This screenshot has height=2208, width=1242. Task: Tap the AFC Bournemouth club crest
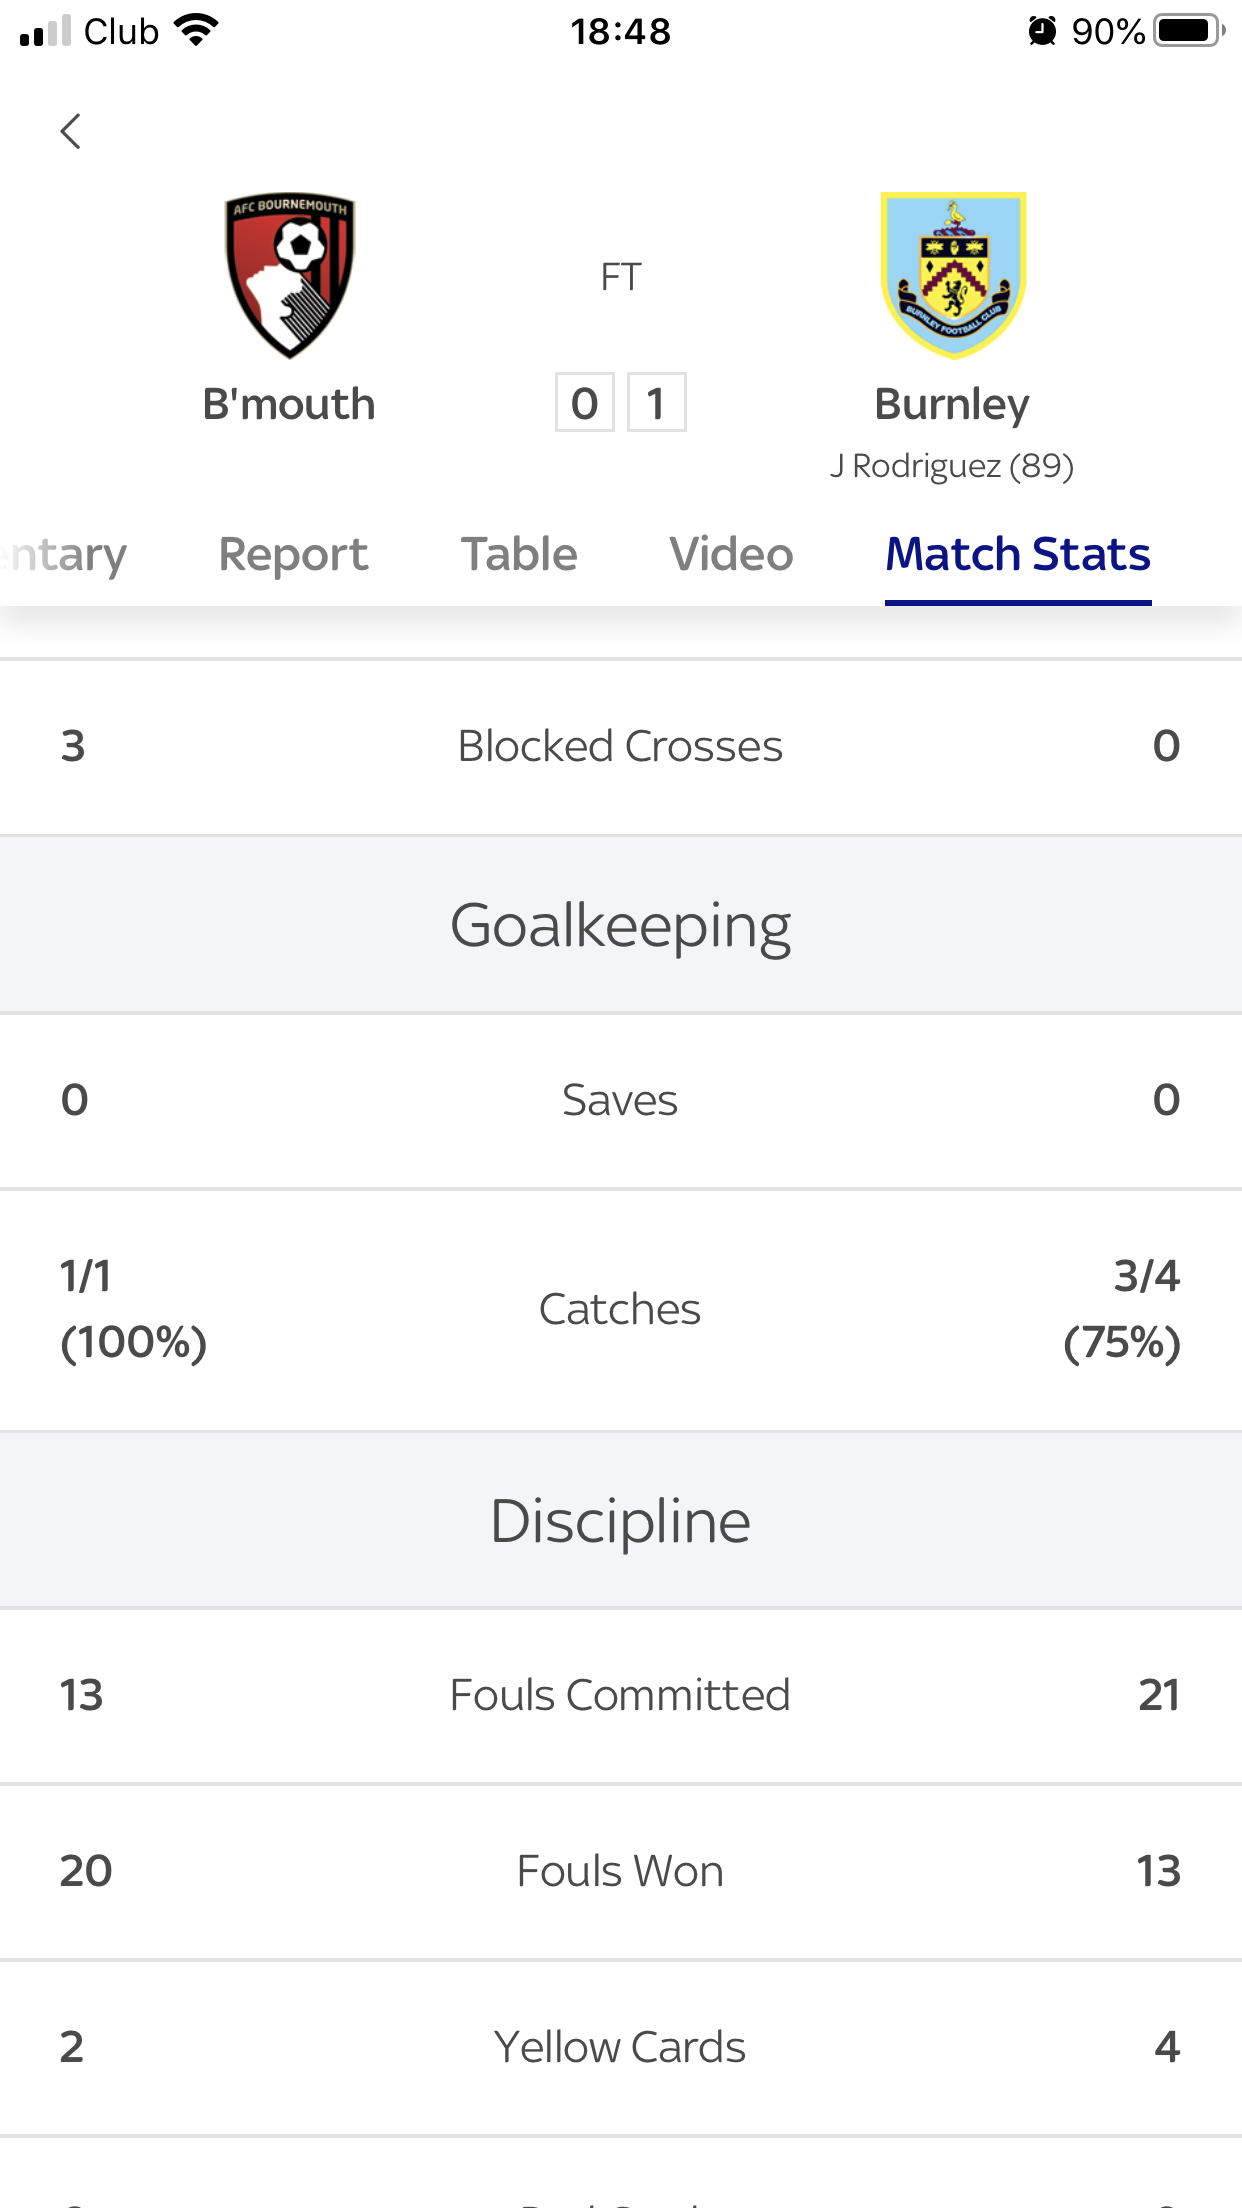289,275
